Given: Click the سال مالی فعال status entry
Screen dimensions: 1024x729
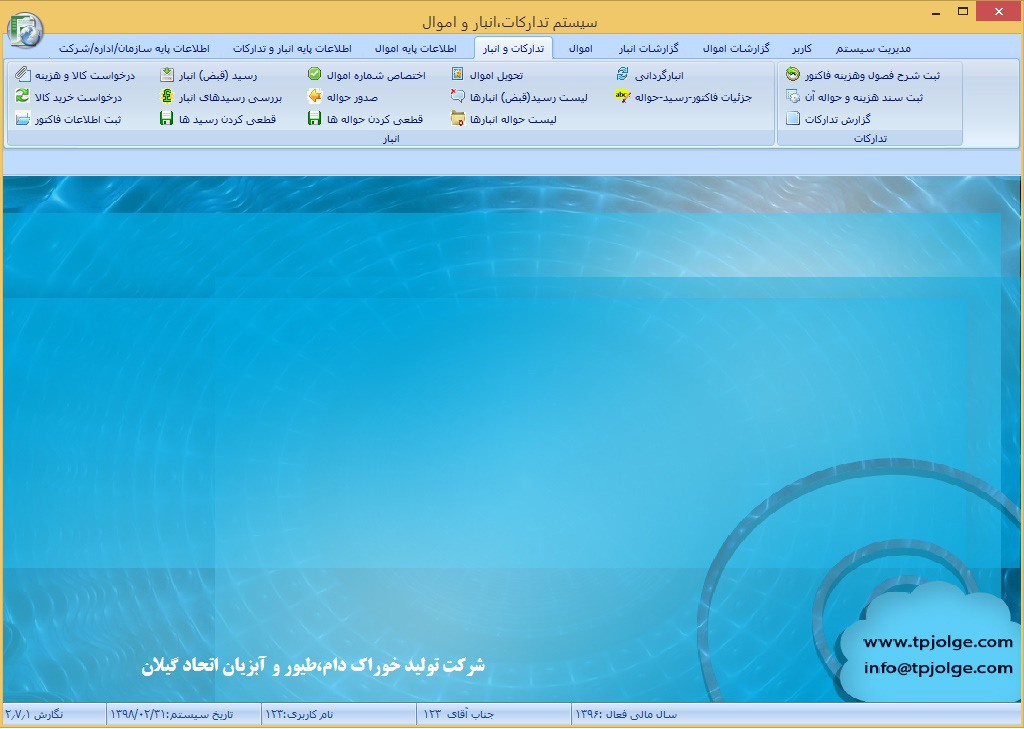Looking at the screenshot, I should [626, 714].
